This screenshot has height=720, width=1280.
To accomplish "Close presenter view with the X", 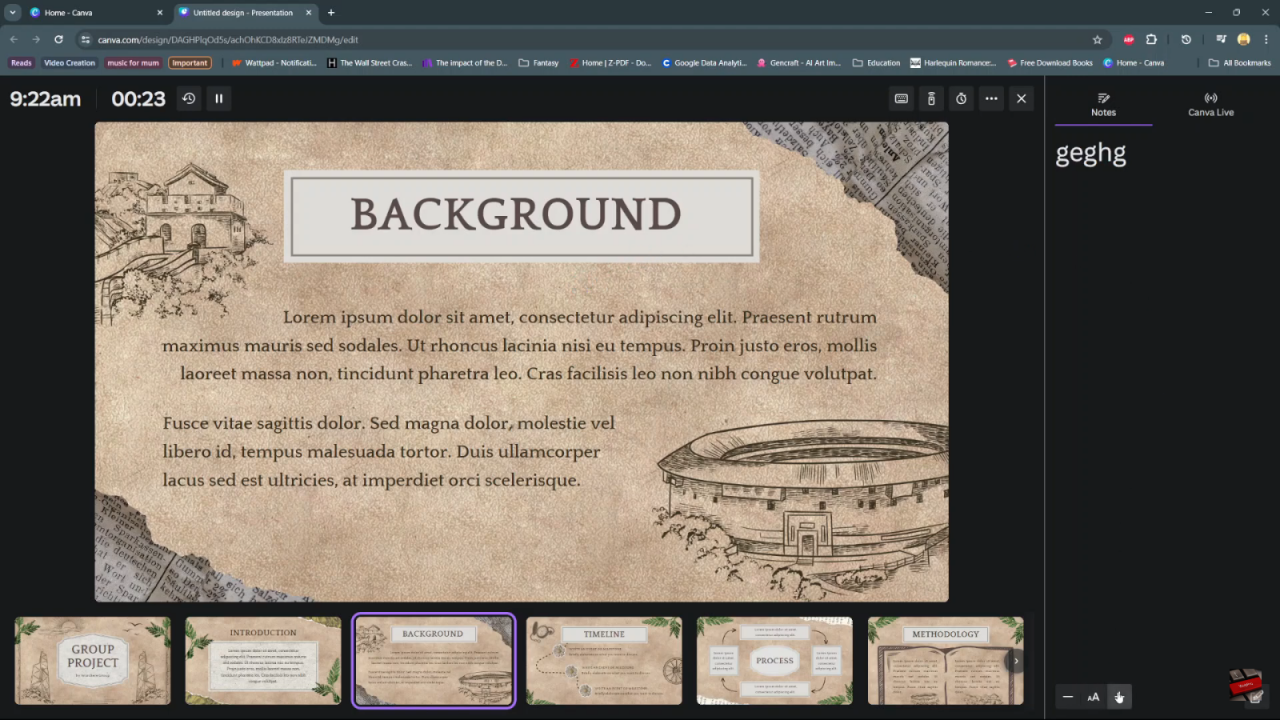I will click(1021, 98).
